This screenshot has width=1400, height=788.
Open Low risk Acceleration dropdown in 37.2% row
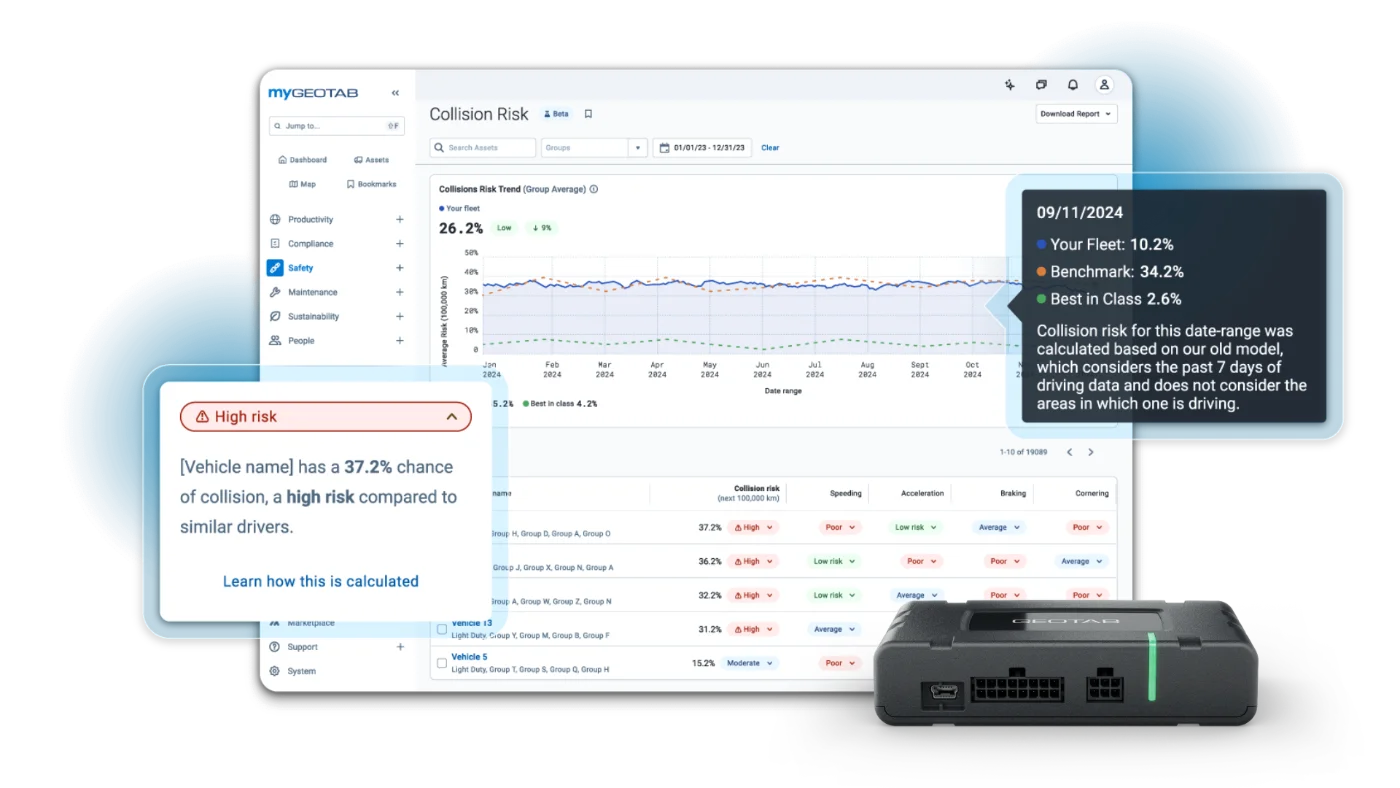point(916,527)
